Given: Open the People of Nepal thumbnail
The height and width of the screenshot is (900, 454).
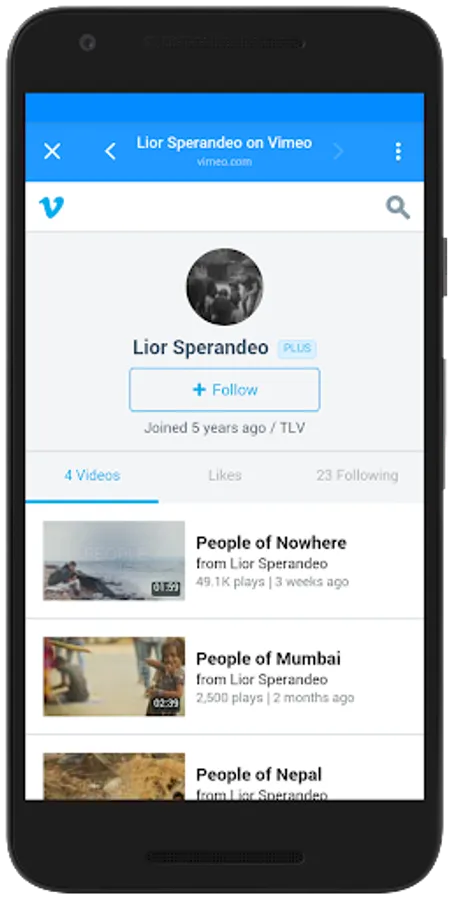Looking at the screenshot, I should [x=114, y=776].
